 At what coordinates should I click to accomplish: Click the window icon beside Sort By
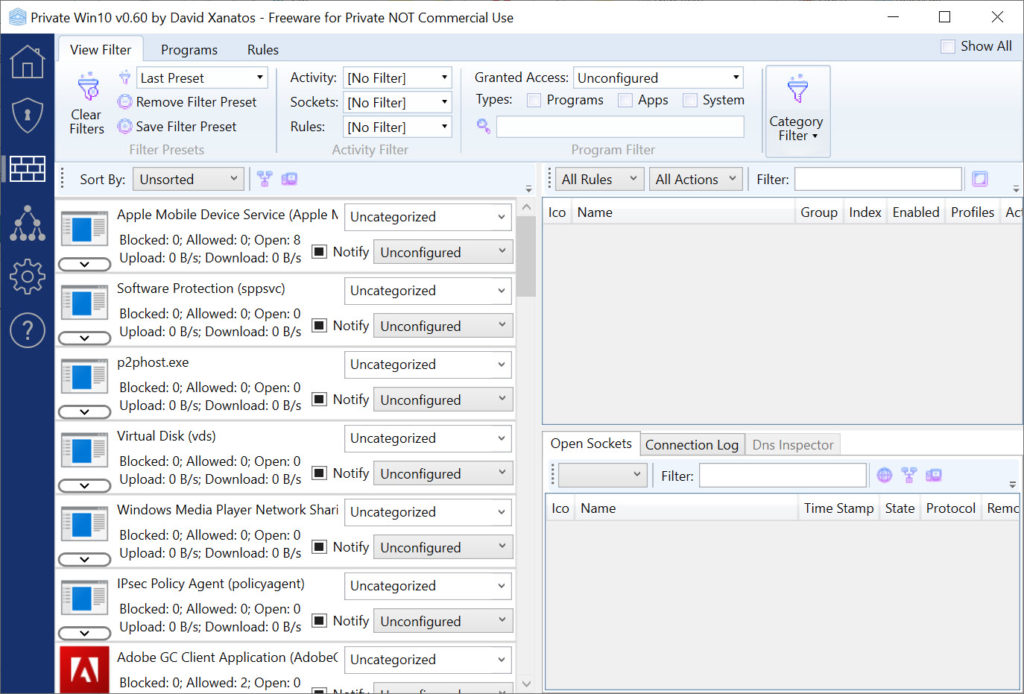289,179
